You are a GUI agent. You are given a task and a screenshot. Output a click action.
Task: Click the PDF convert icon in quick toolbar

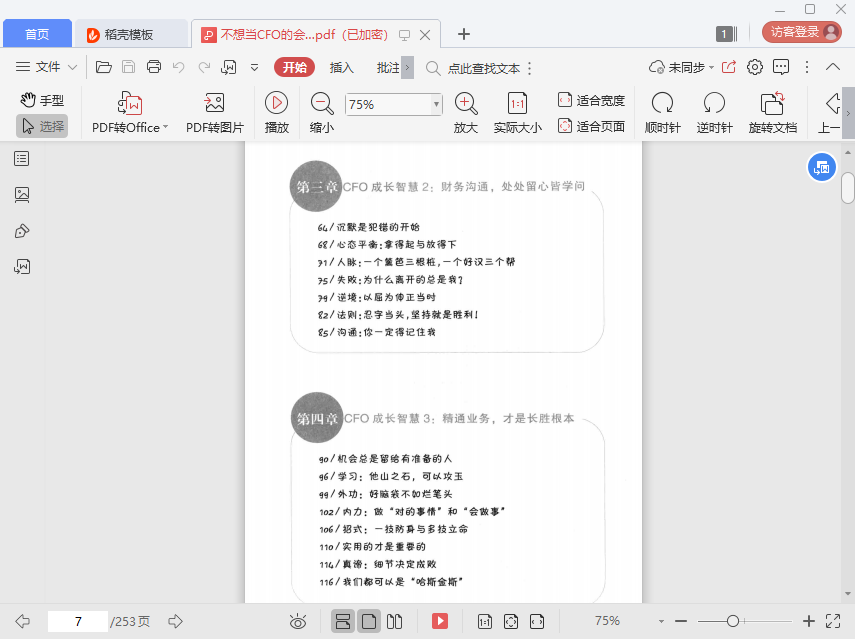[x=228, y=67]
